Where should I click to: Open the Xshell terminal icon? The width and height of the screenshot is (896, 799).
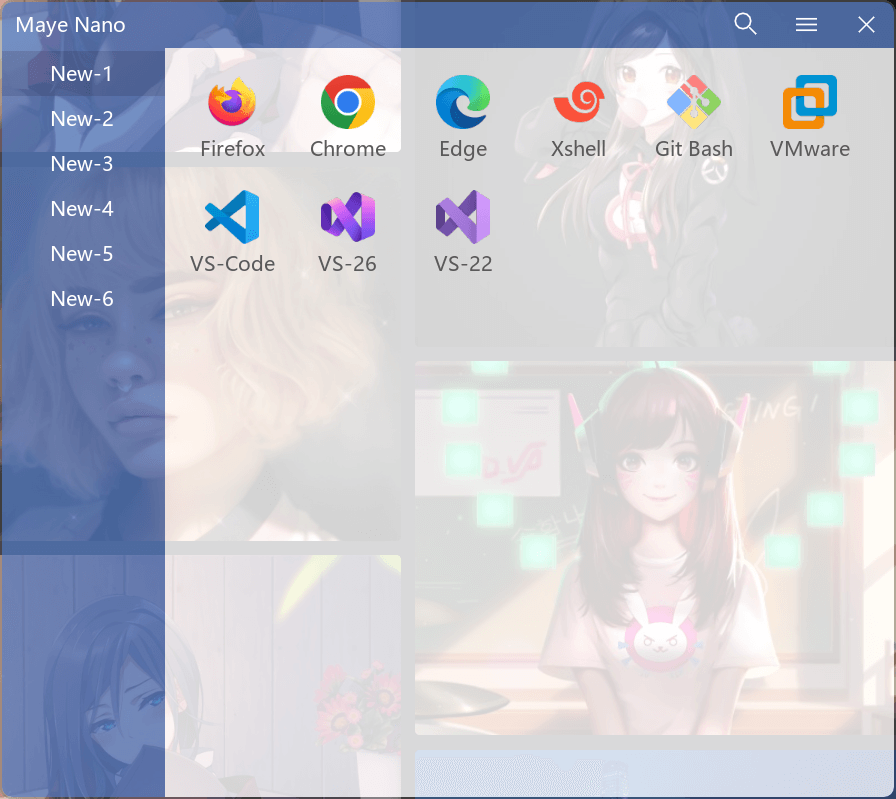tap(578, 103)
